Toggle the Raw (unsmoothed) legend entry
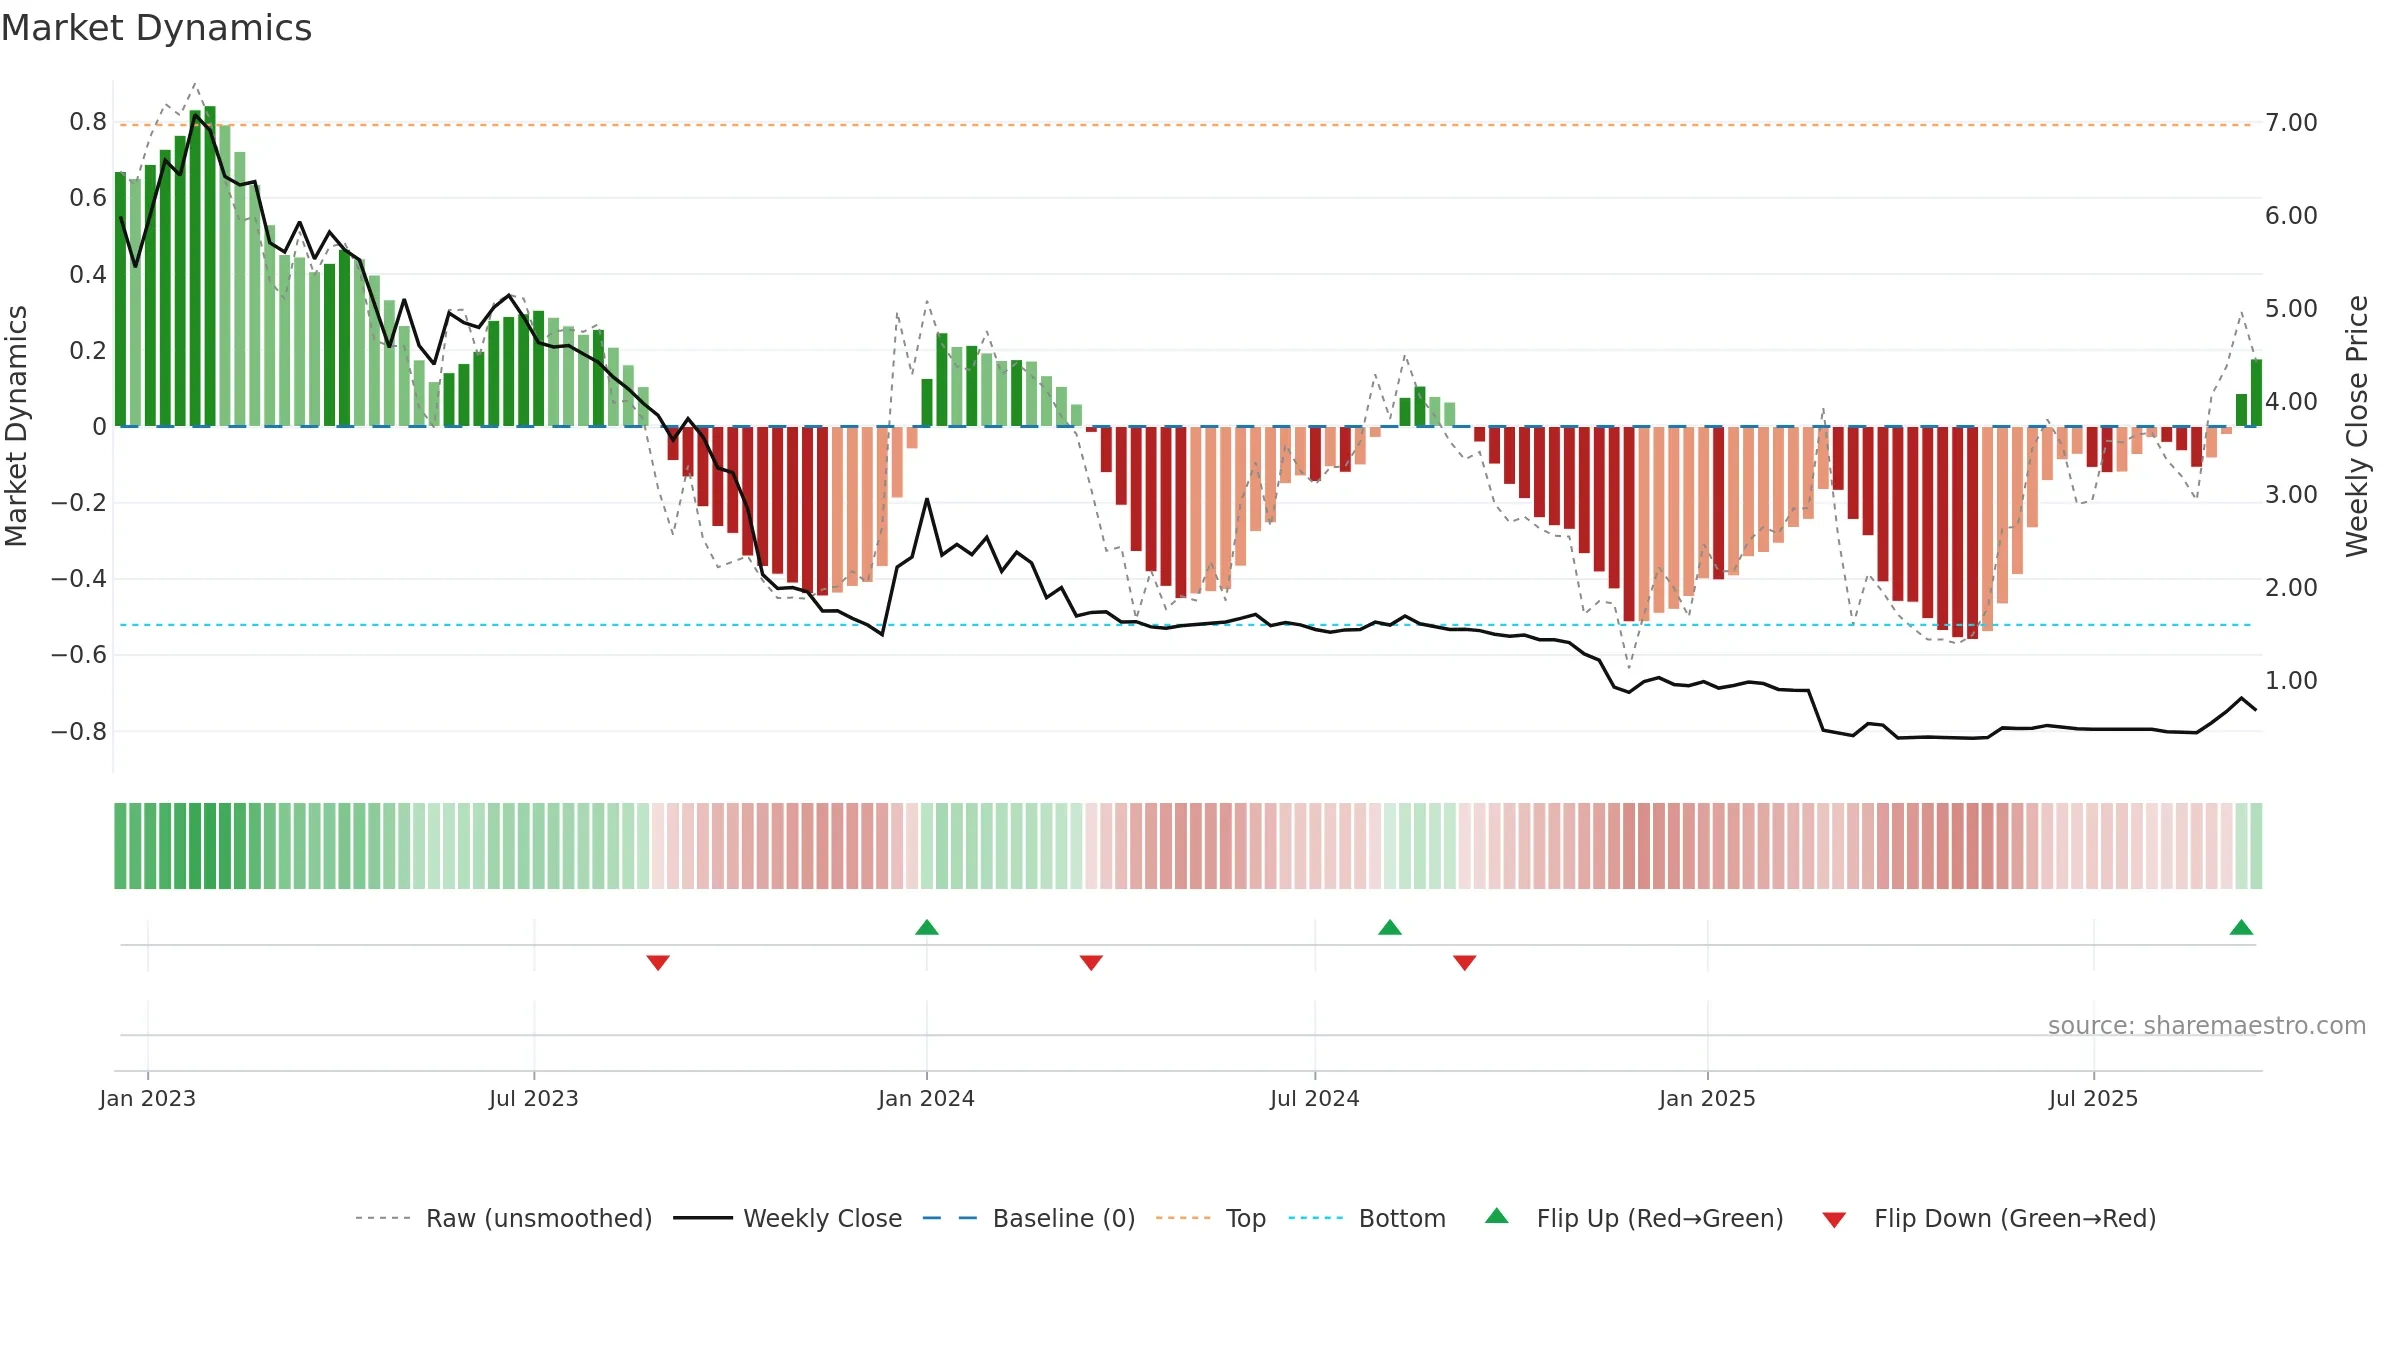2400x1350 pixels. pos(503,1218)
